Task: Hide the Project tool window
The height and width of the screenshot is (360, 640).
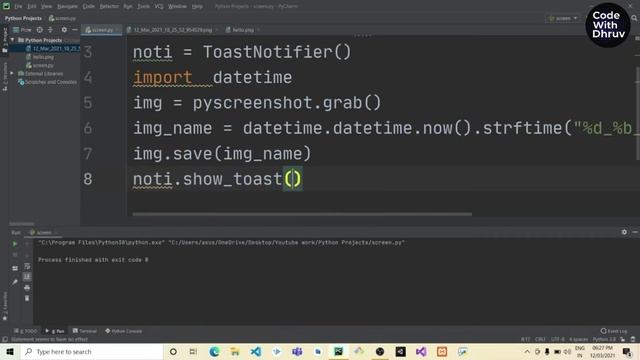Action: pos(75,30)
